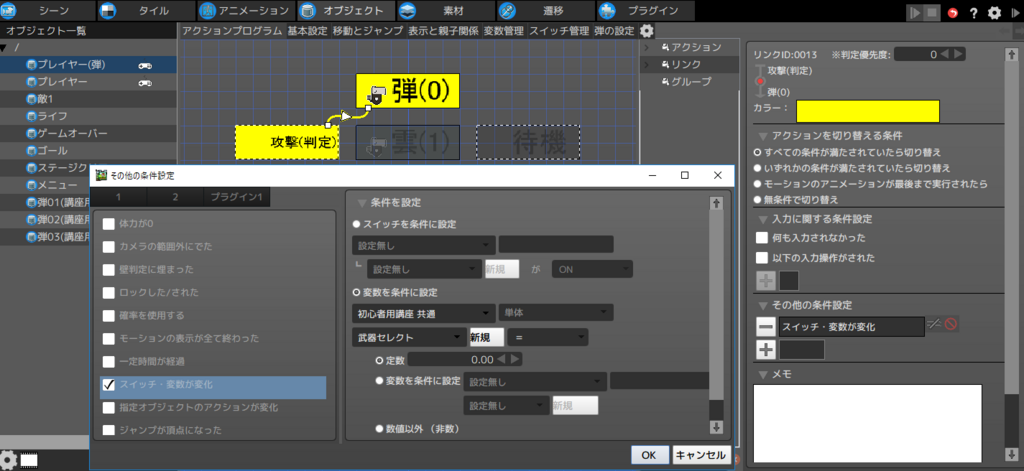1024x471 pixels.
Task: Add other condition with the plus button
Action: (766, 350)
